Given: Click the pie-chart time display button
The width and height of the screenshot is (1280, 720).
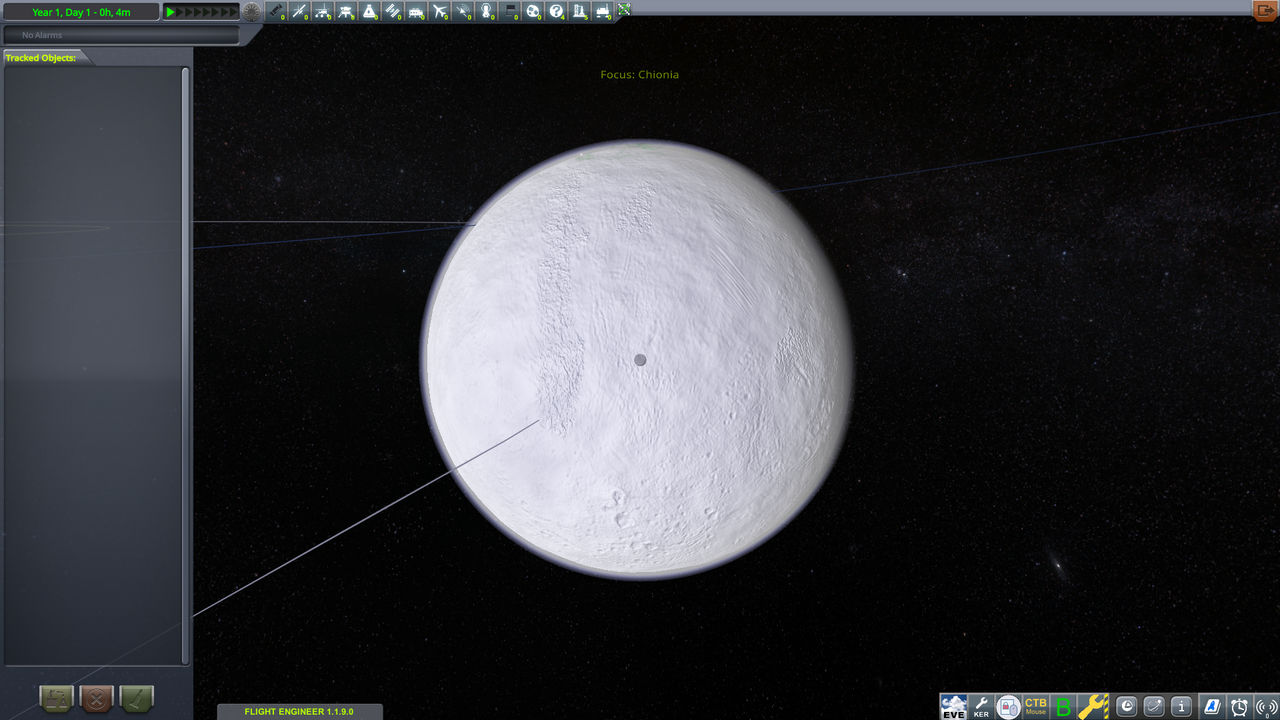Looking at the screenshot, I should pos(1126,707).
